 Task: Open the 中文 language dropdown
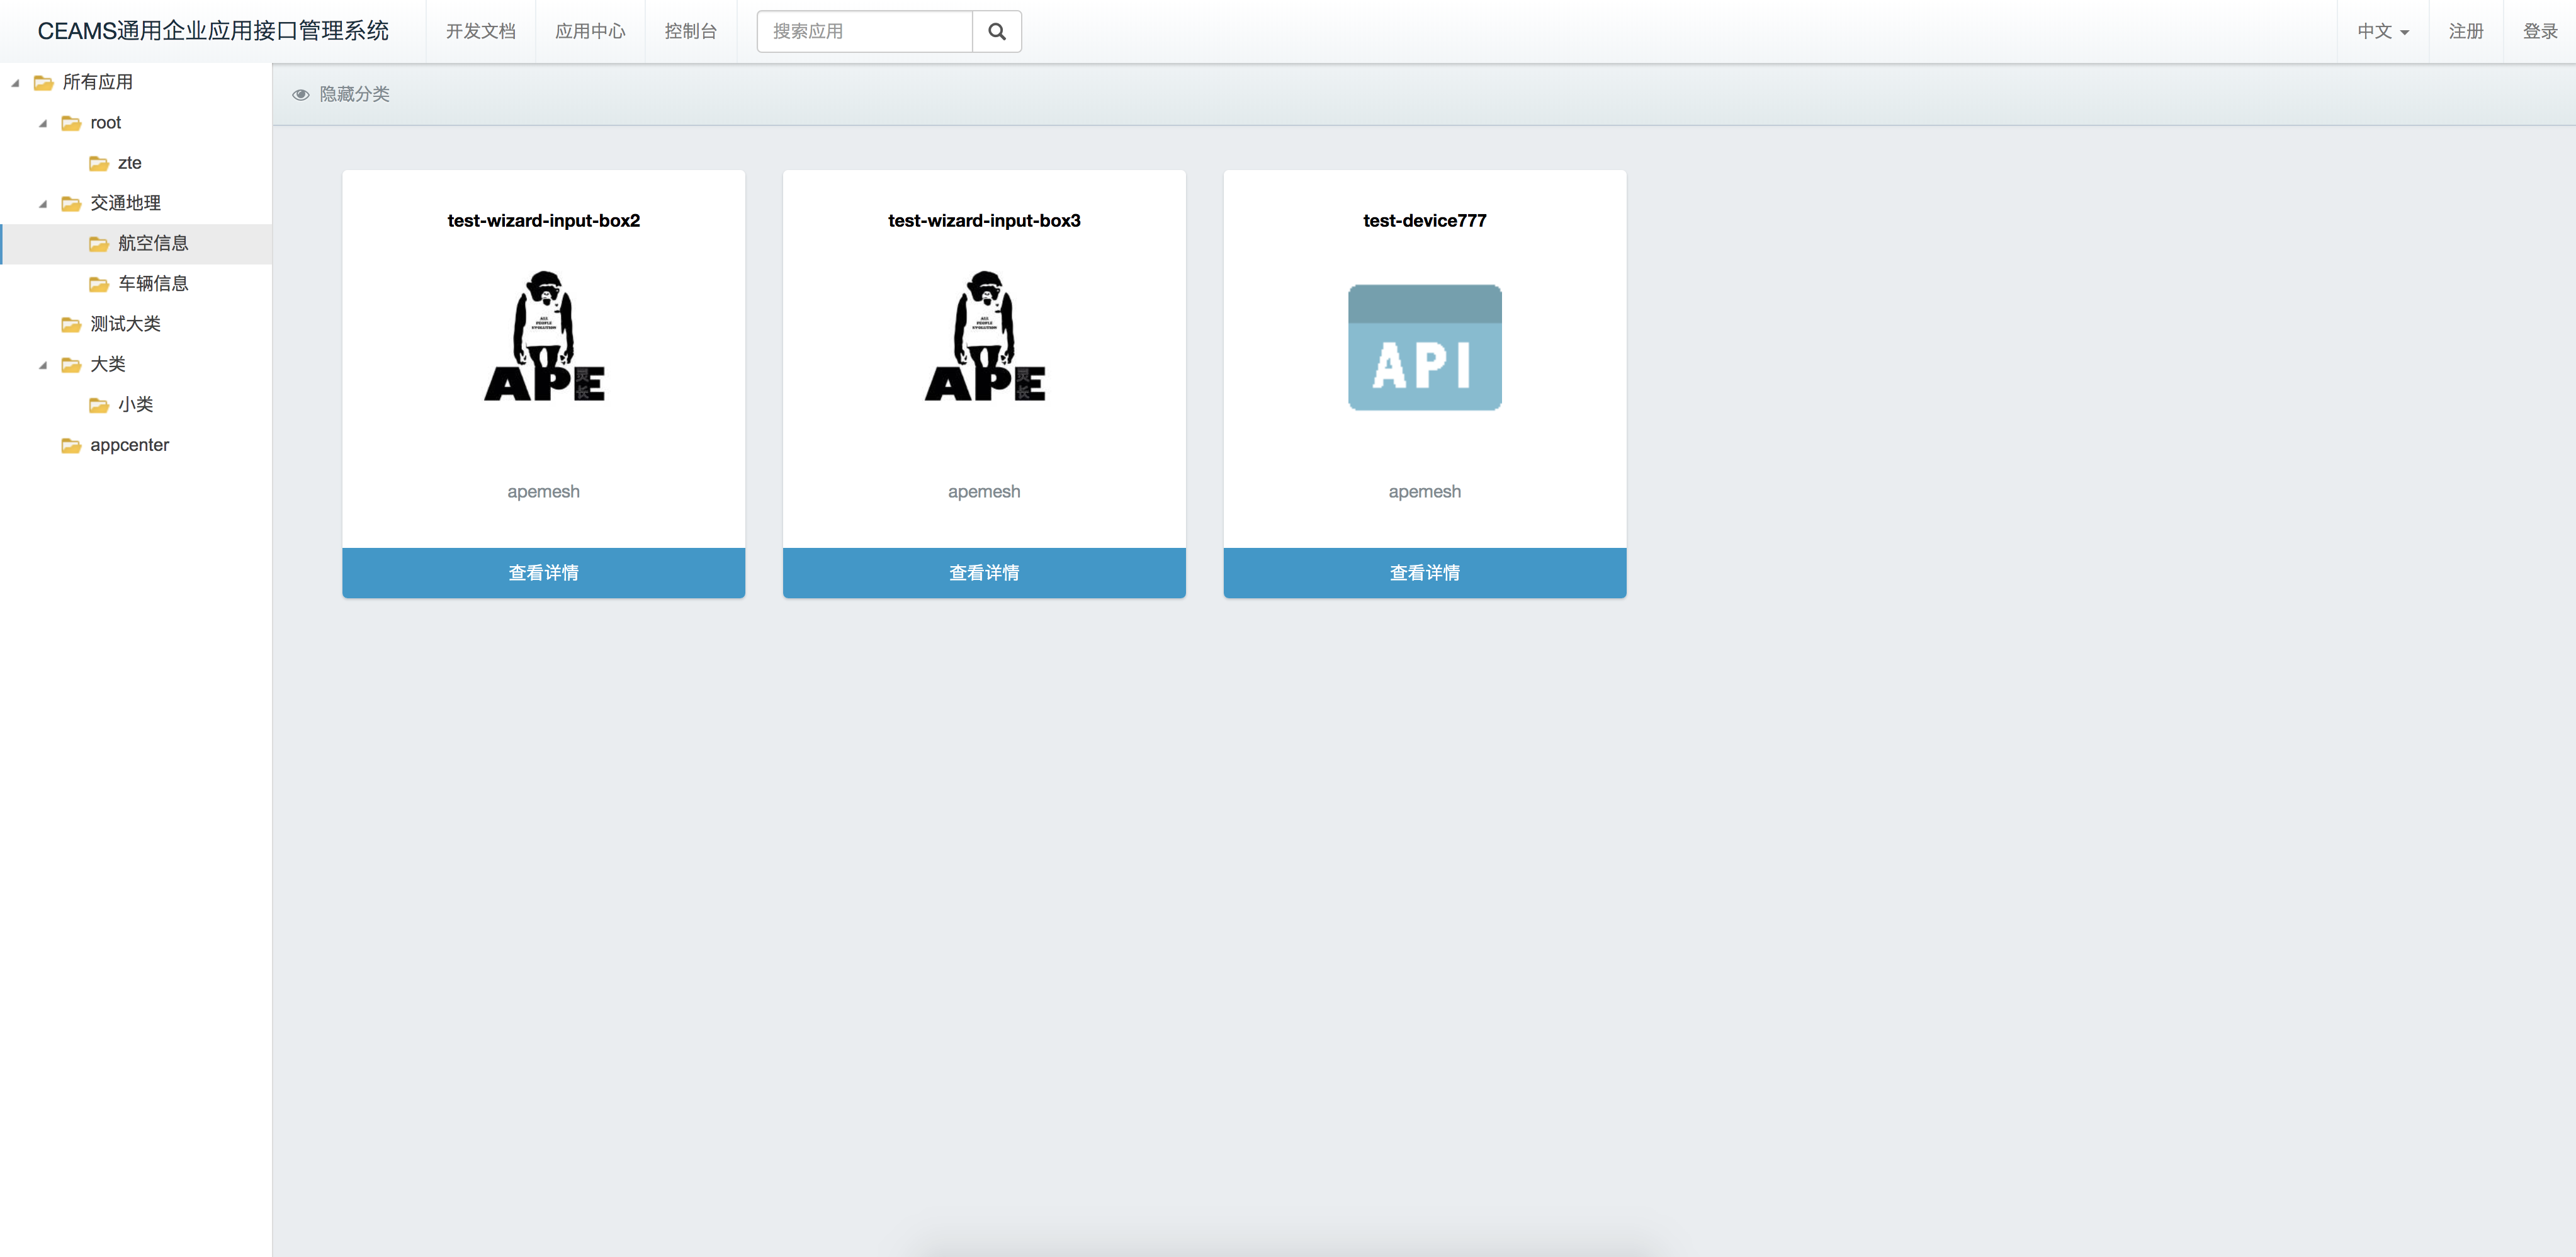coord(2383,31)
